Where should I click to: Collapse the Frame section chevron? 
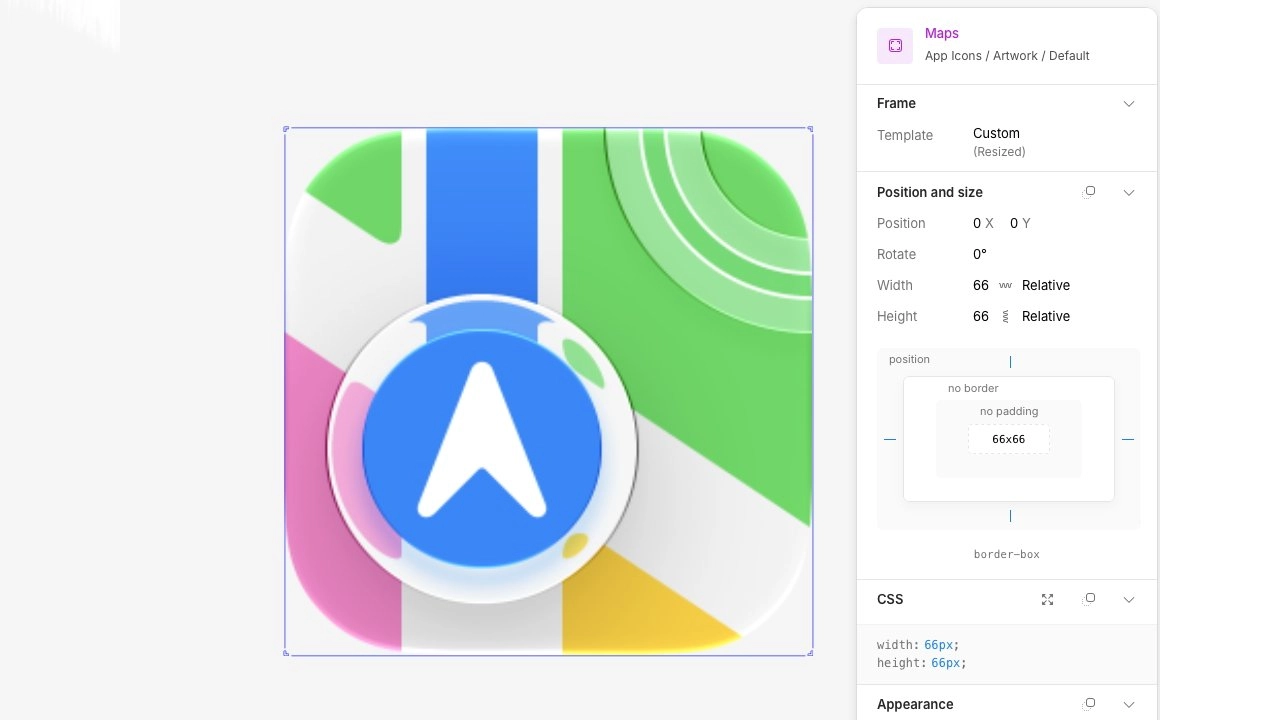coord(1129,104)
